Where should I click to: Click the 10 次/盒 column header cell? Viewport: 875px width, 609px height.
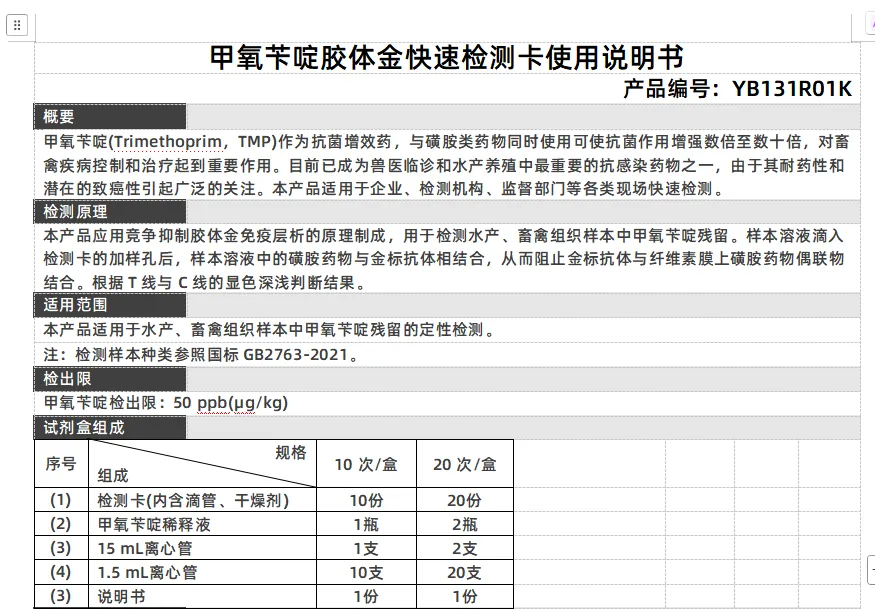[367, 463]
